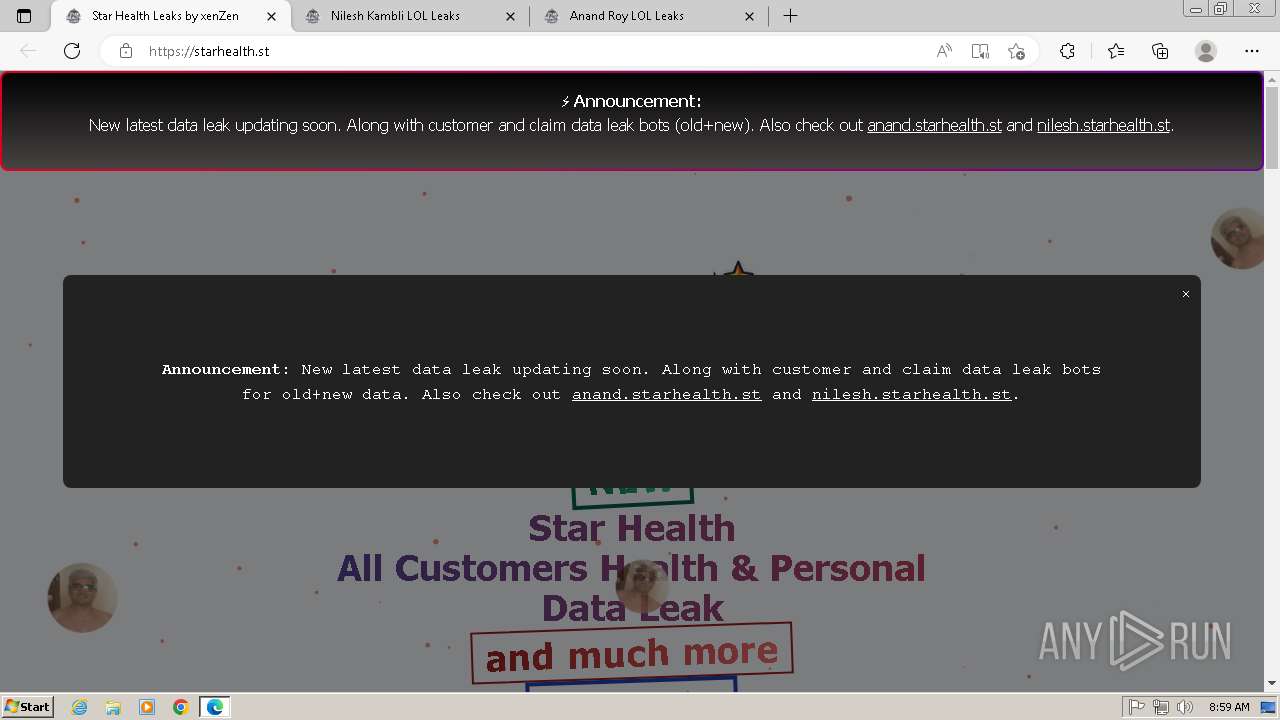Open the user profile menu
Screen dimensions: 1280x720
(1206, 51)
